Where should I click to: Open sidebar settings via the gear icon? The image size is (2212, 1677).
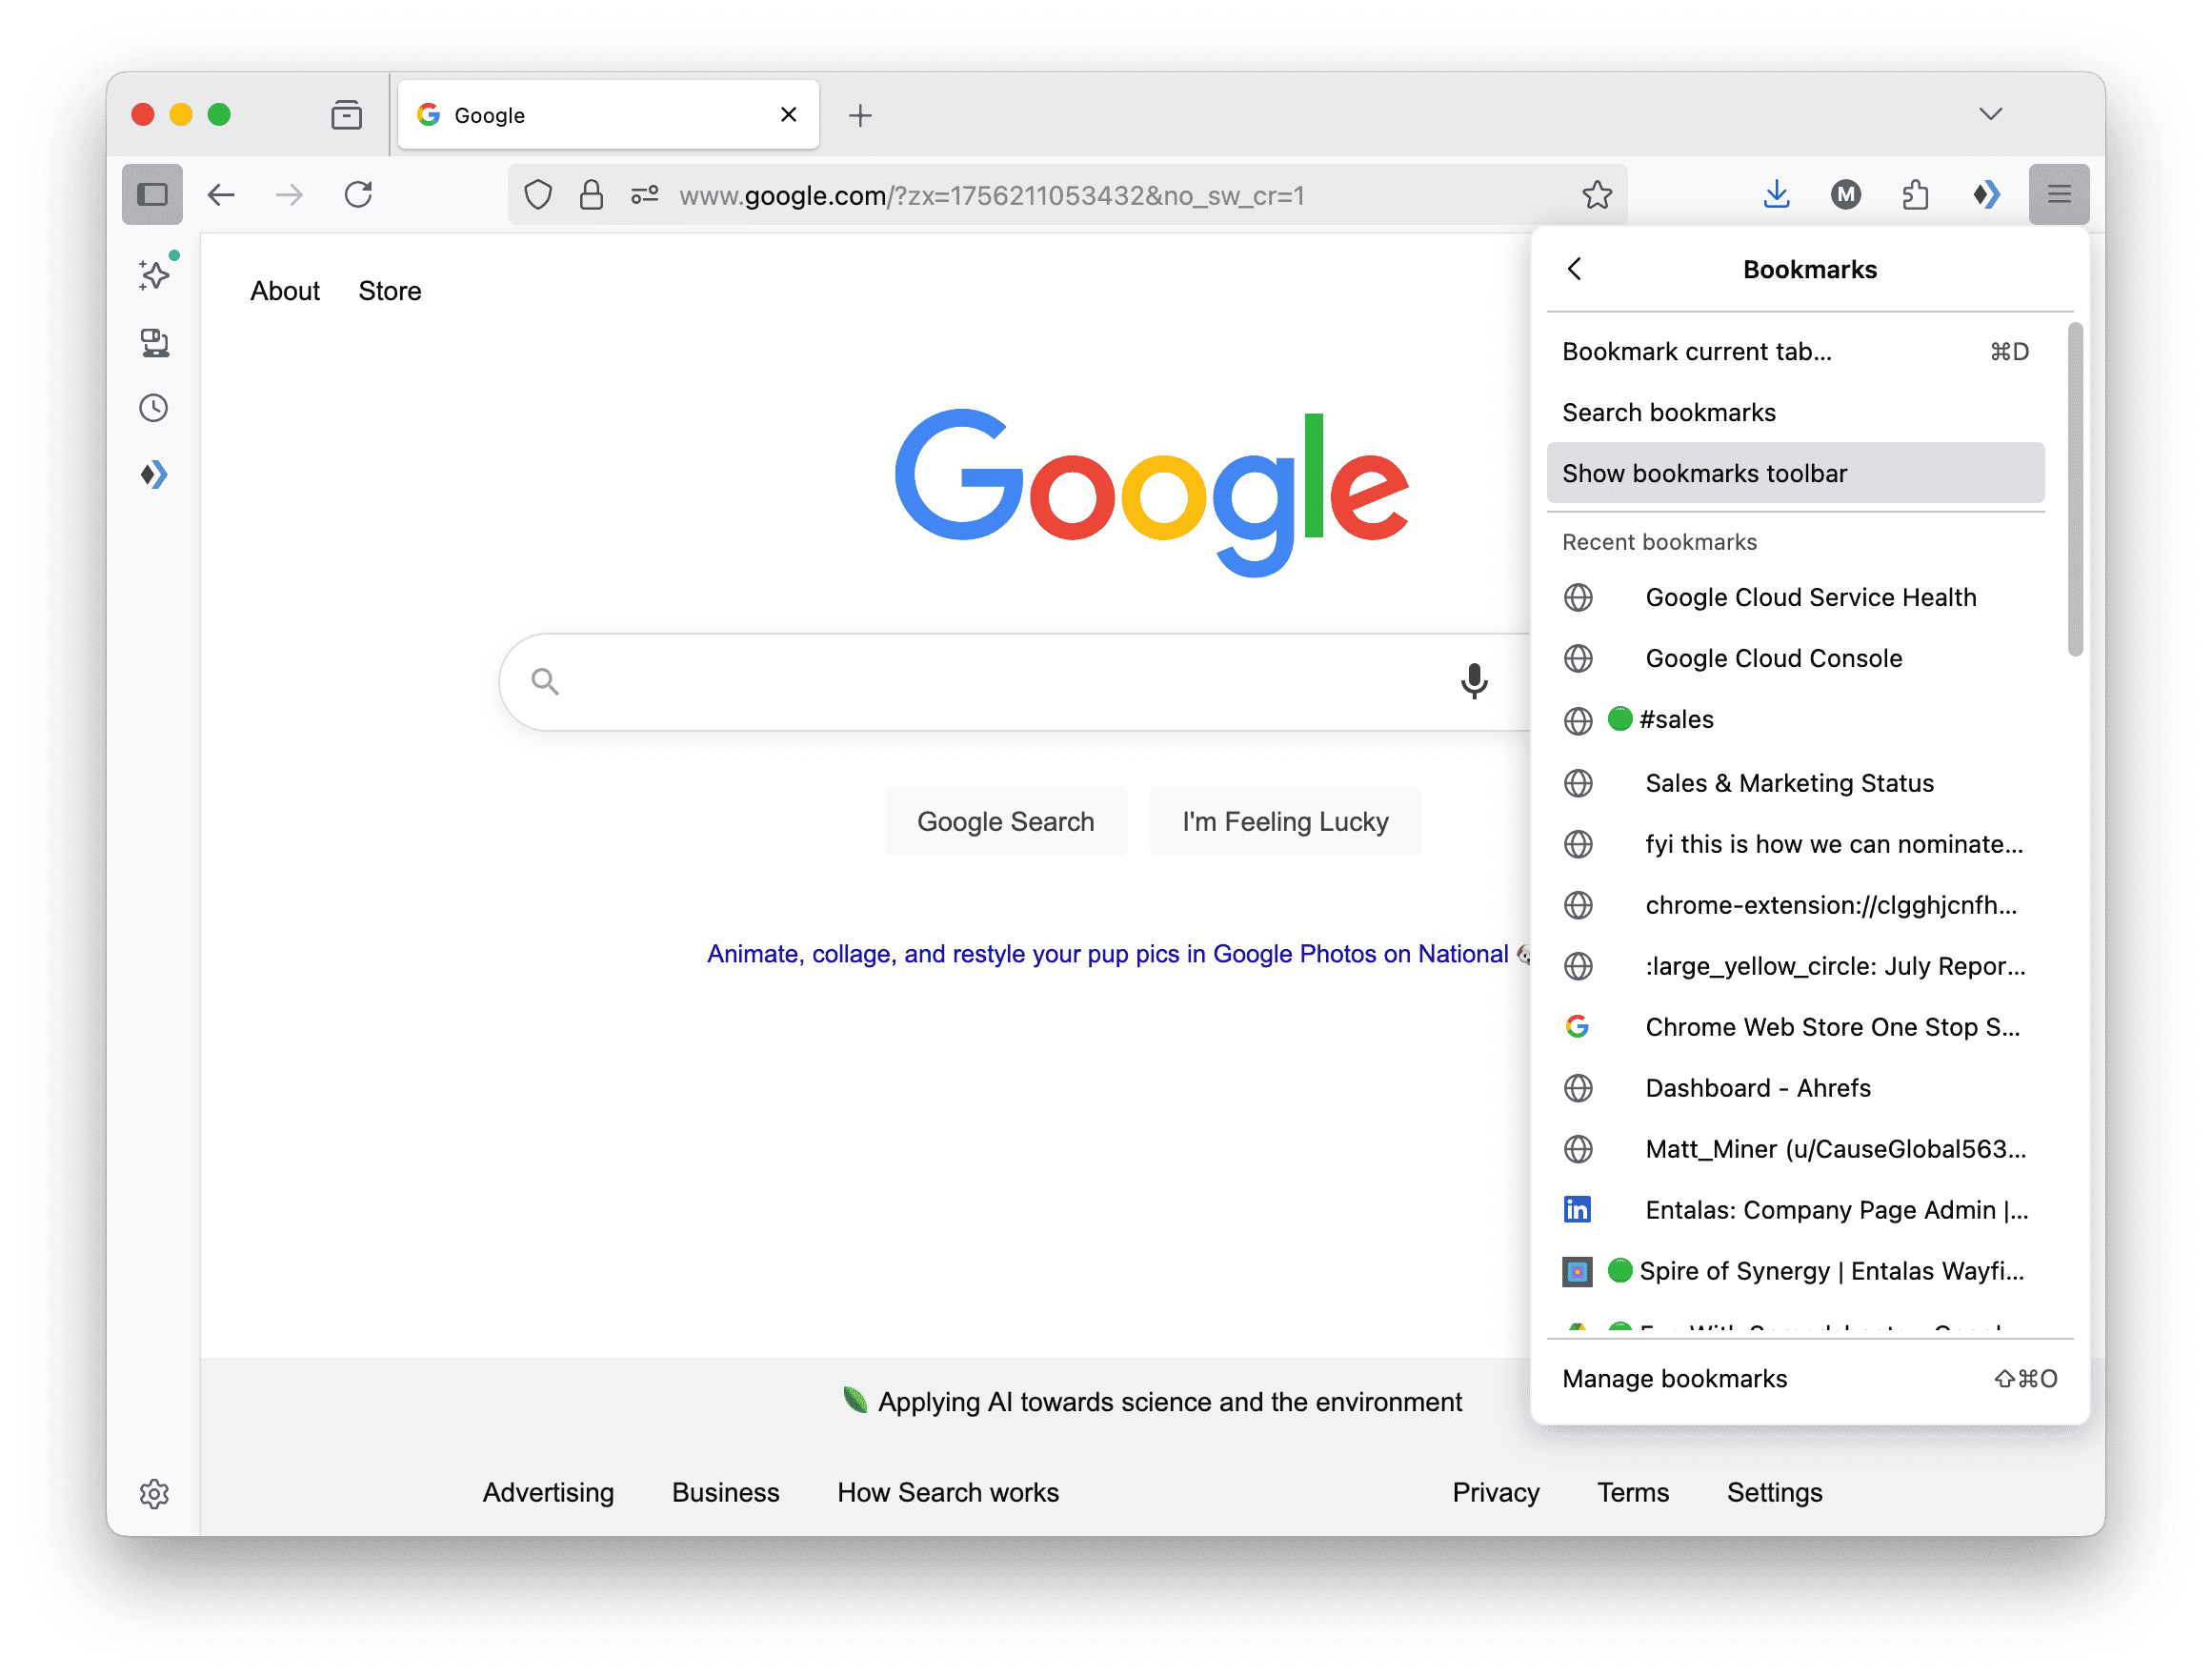(x=154, y=1494)
